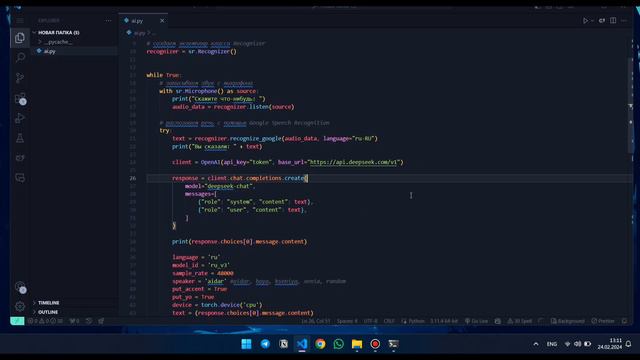Select ai.py in the breadcrumb bar
The image size is (640, 360).
tap(140, 33)
